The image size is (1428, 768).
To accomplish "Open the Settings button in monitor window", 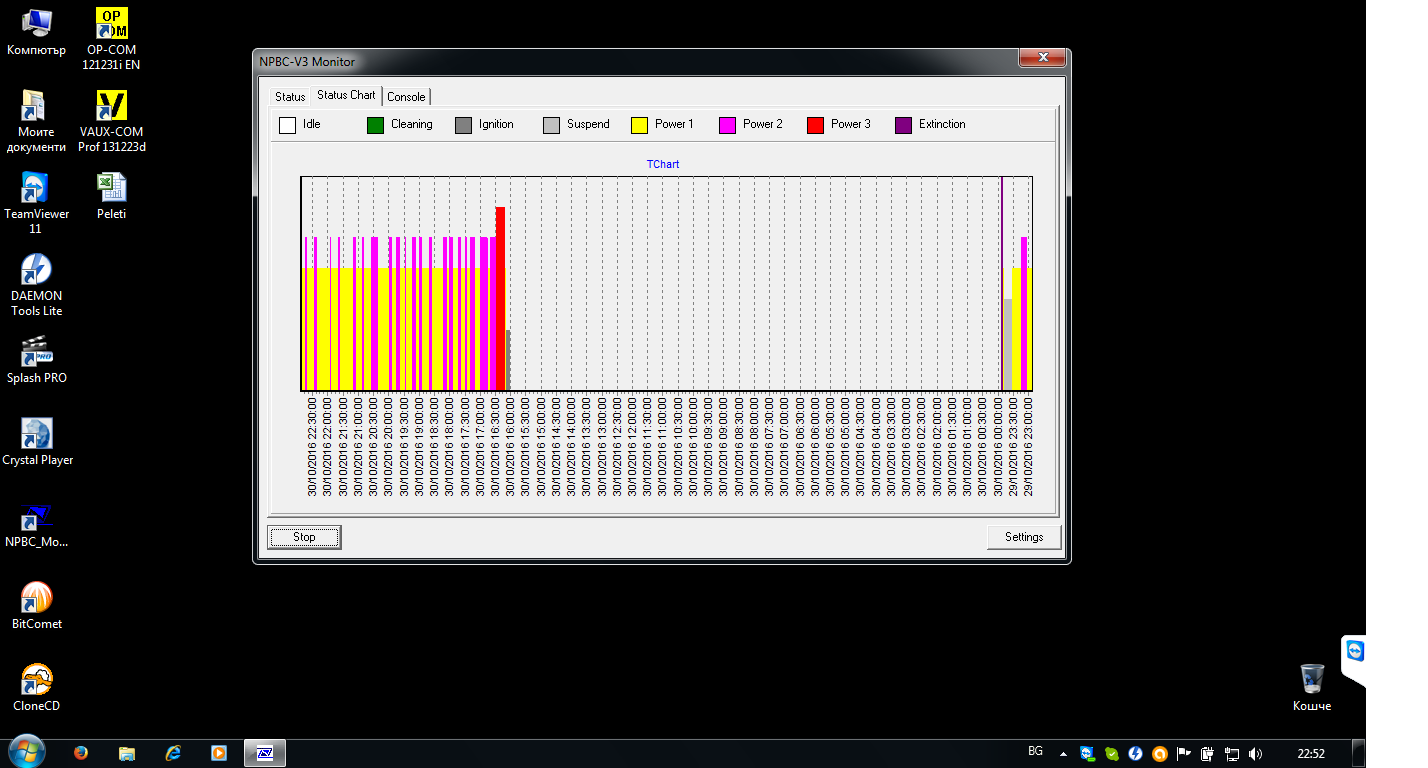I will pyautogui.click(x=1023, y=537).
